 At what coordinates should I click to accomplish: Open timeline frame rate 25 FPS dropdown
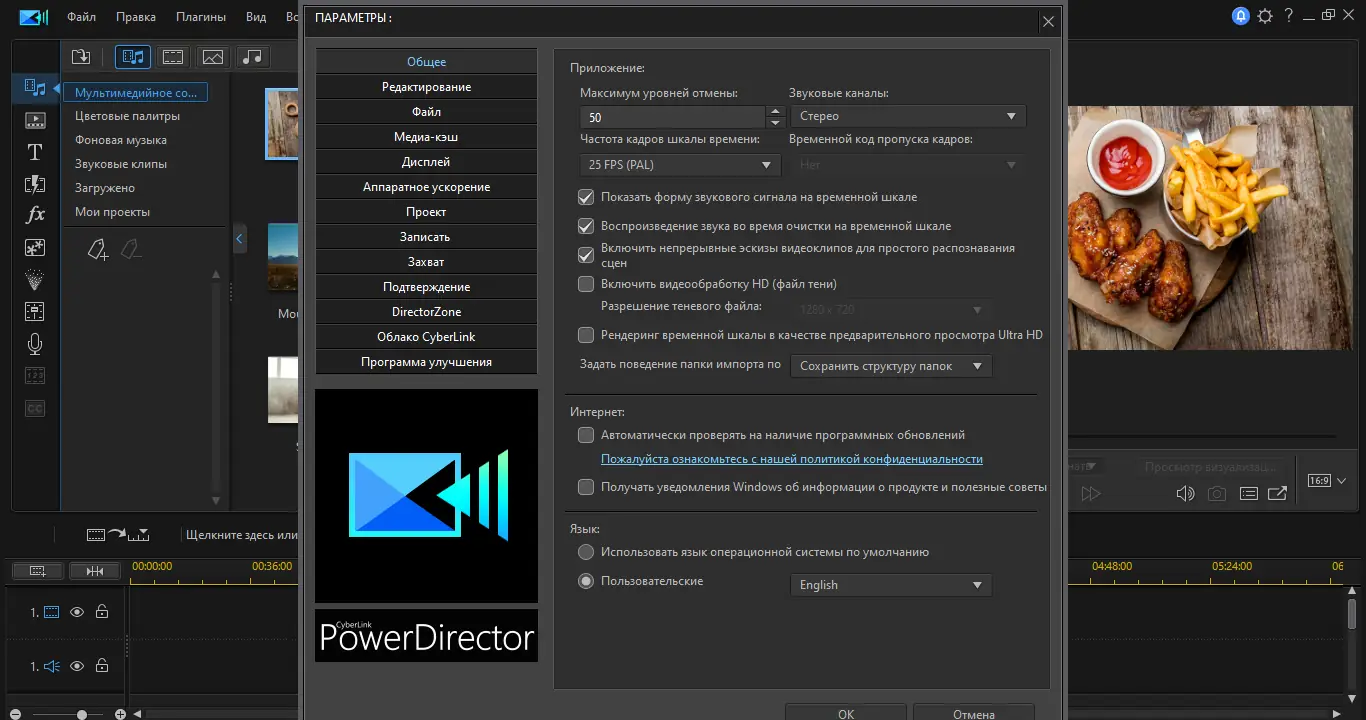681,164
